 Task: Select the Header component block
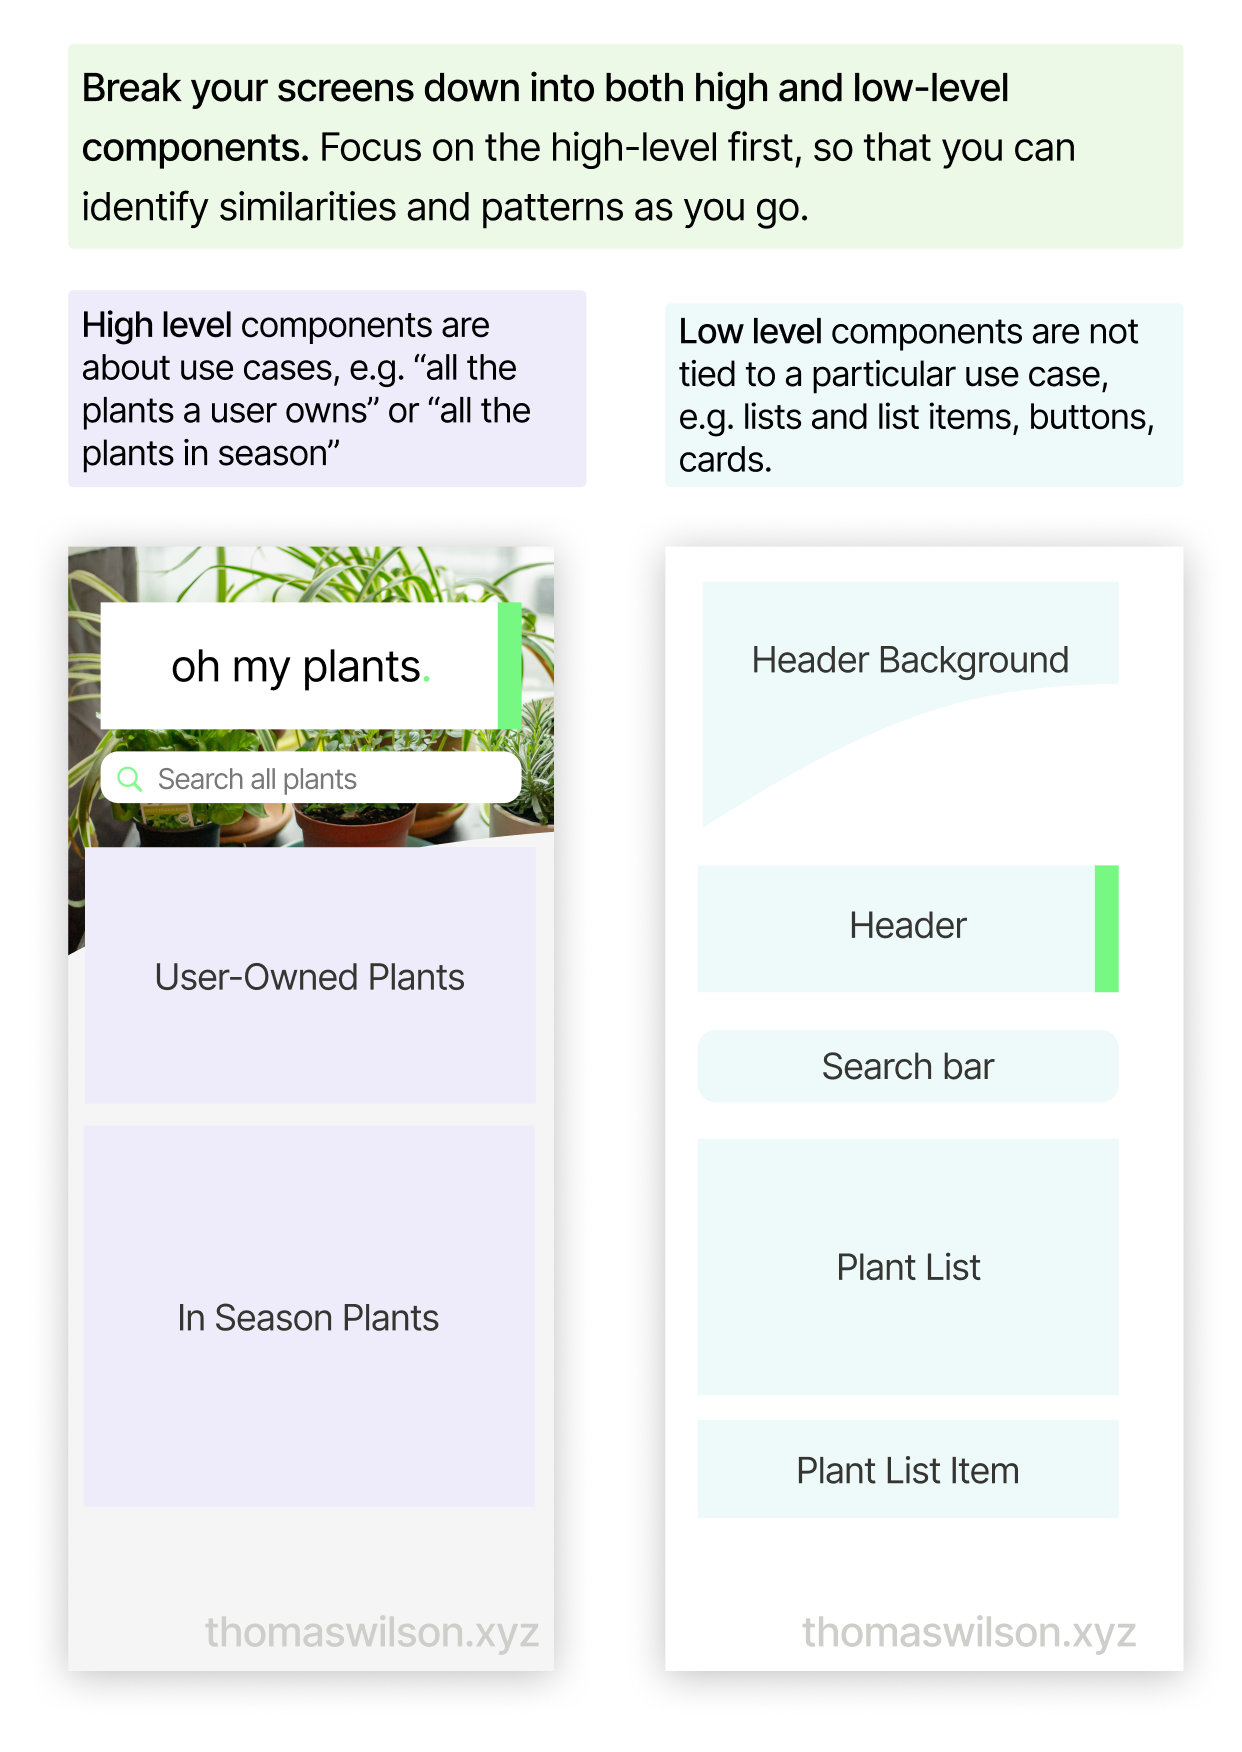click(896, 928)
